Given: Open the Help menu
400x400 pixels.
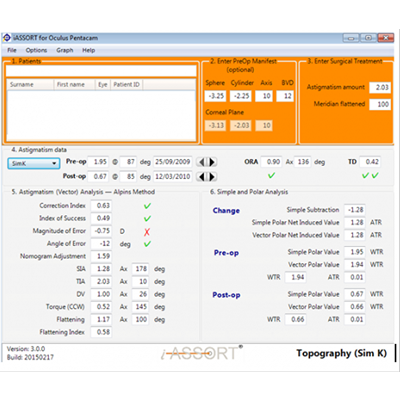Looking at the screenshot, I should [89, 50].
